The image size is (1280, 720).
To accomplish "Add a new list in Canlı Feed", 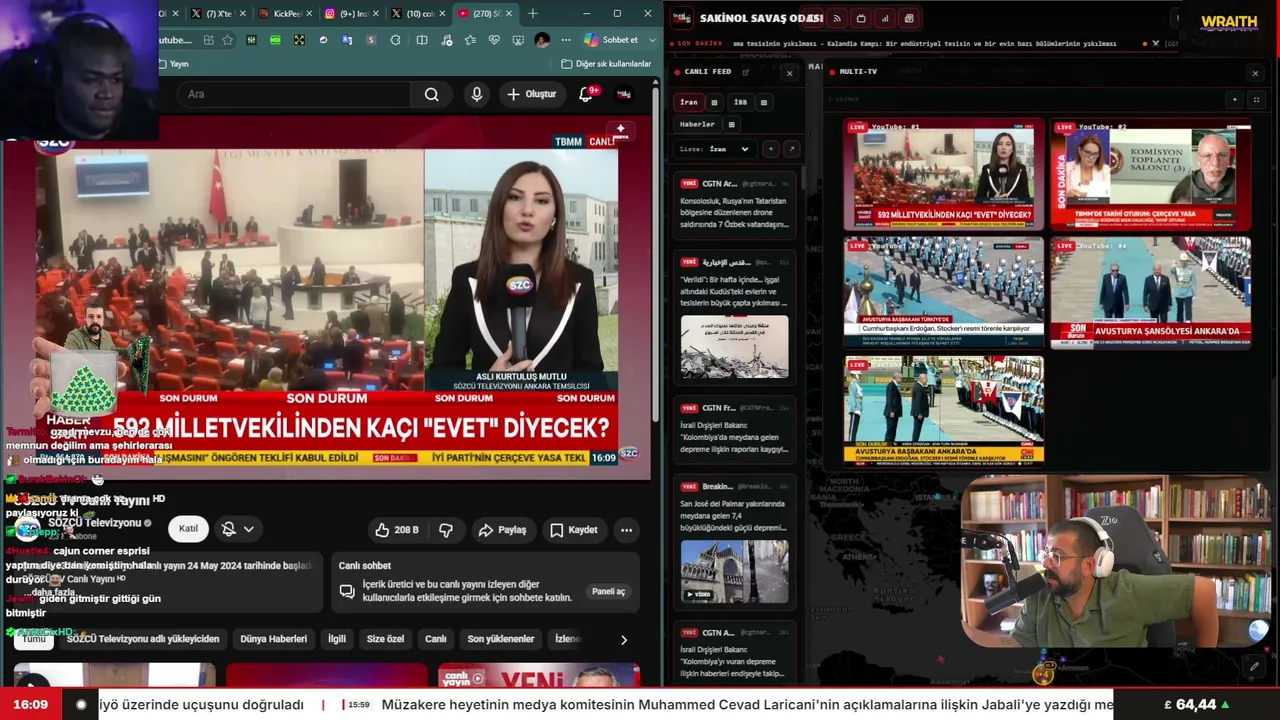I will click(770, 149).
